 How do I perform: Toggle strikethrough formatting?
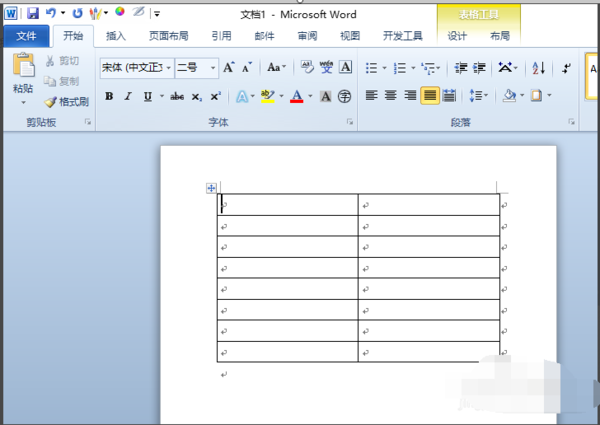point(177,96)
